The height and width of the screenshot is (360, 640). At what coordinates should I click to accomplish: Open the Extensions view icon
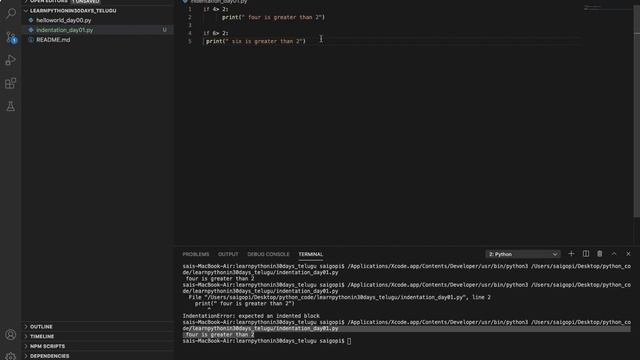[11, 83]
